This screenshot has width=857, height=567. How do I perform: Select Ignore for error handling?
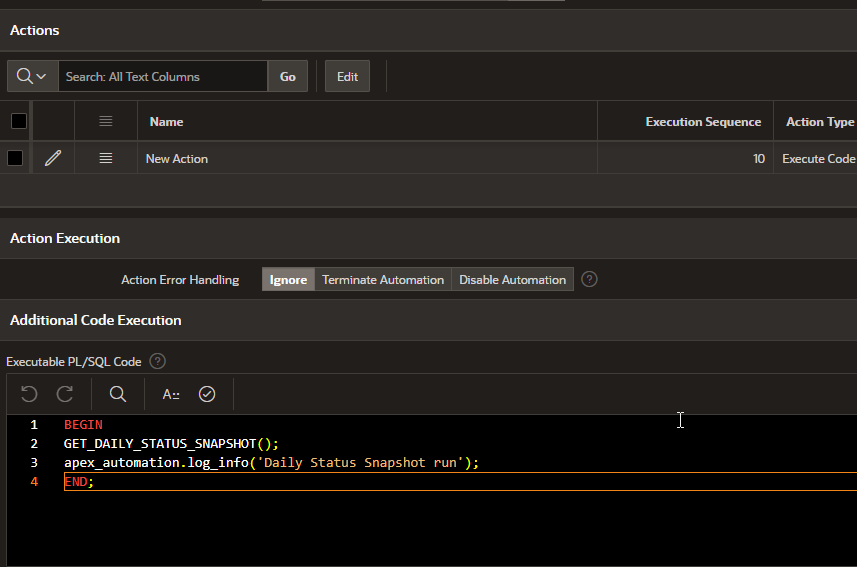[288, 280]
